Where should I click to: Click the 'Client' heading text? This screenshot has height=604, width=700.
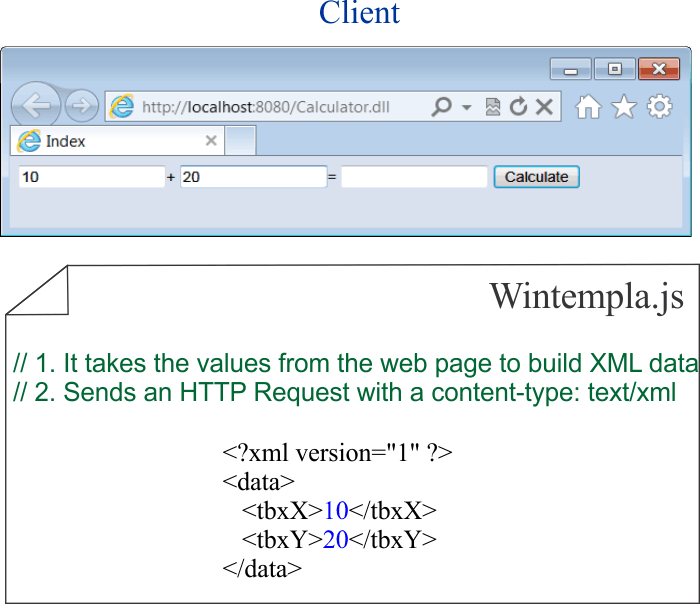(x=359, y=12)
